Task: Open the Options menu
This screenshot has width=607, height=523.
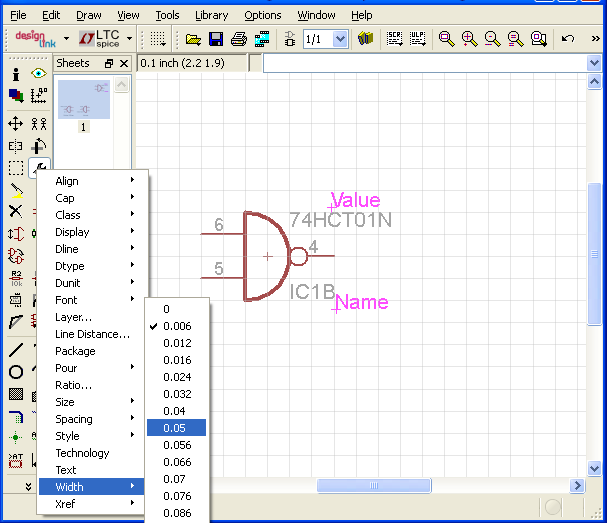Action: [262, 15]
